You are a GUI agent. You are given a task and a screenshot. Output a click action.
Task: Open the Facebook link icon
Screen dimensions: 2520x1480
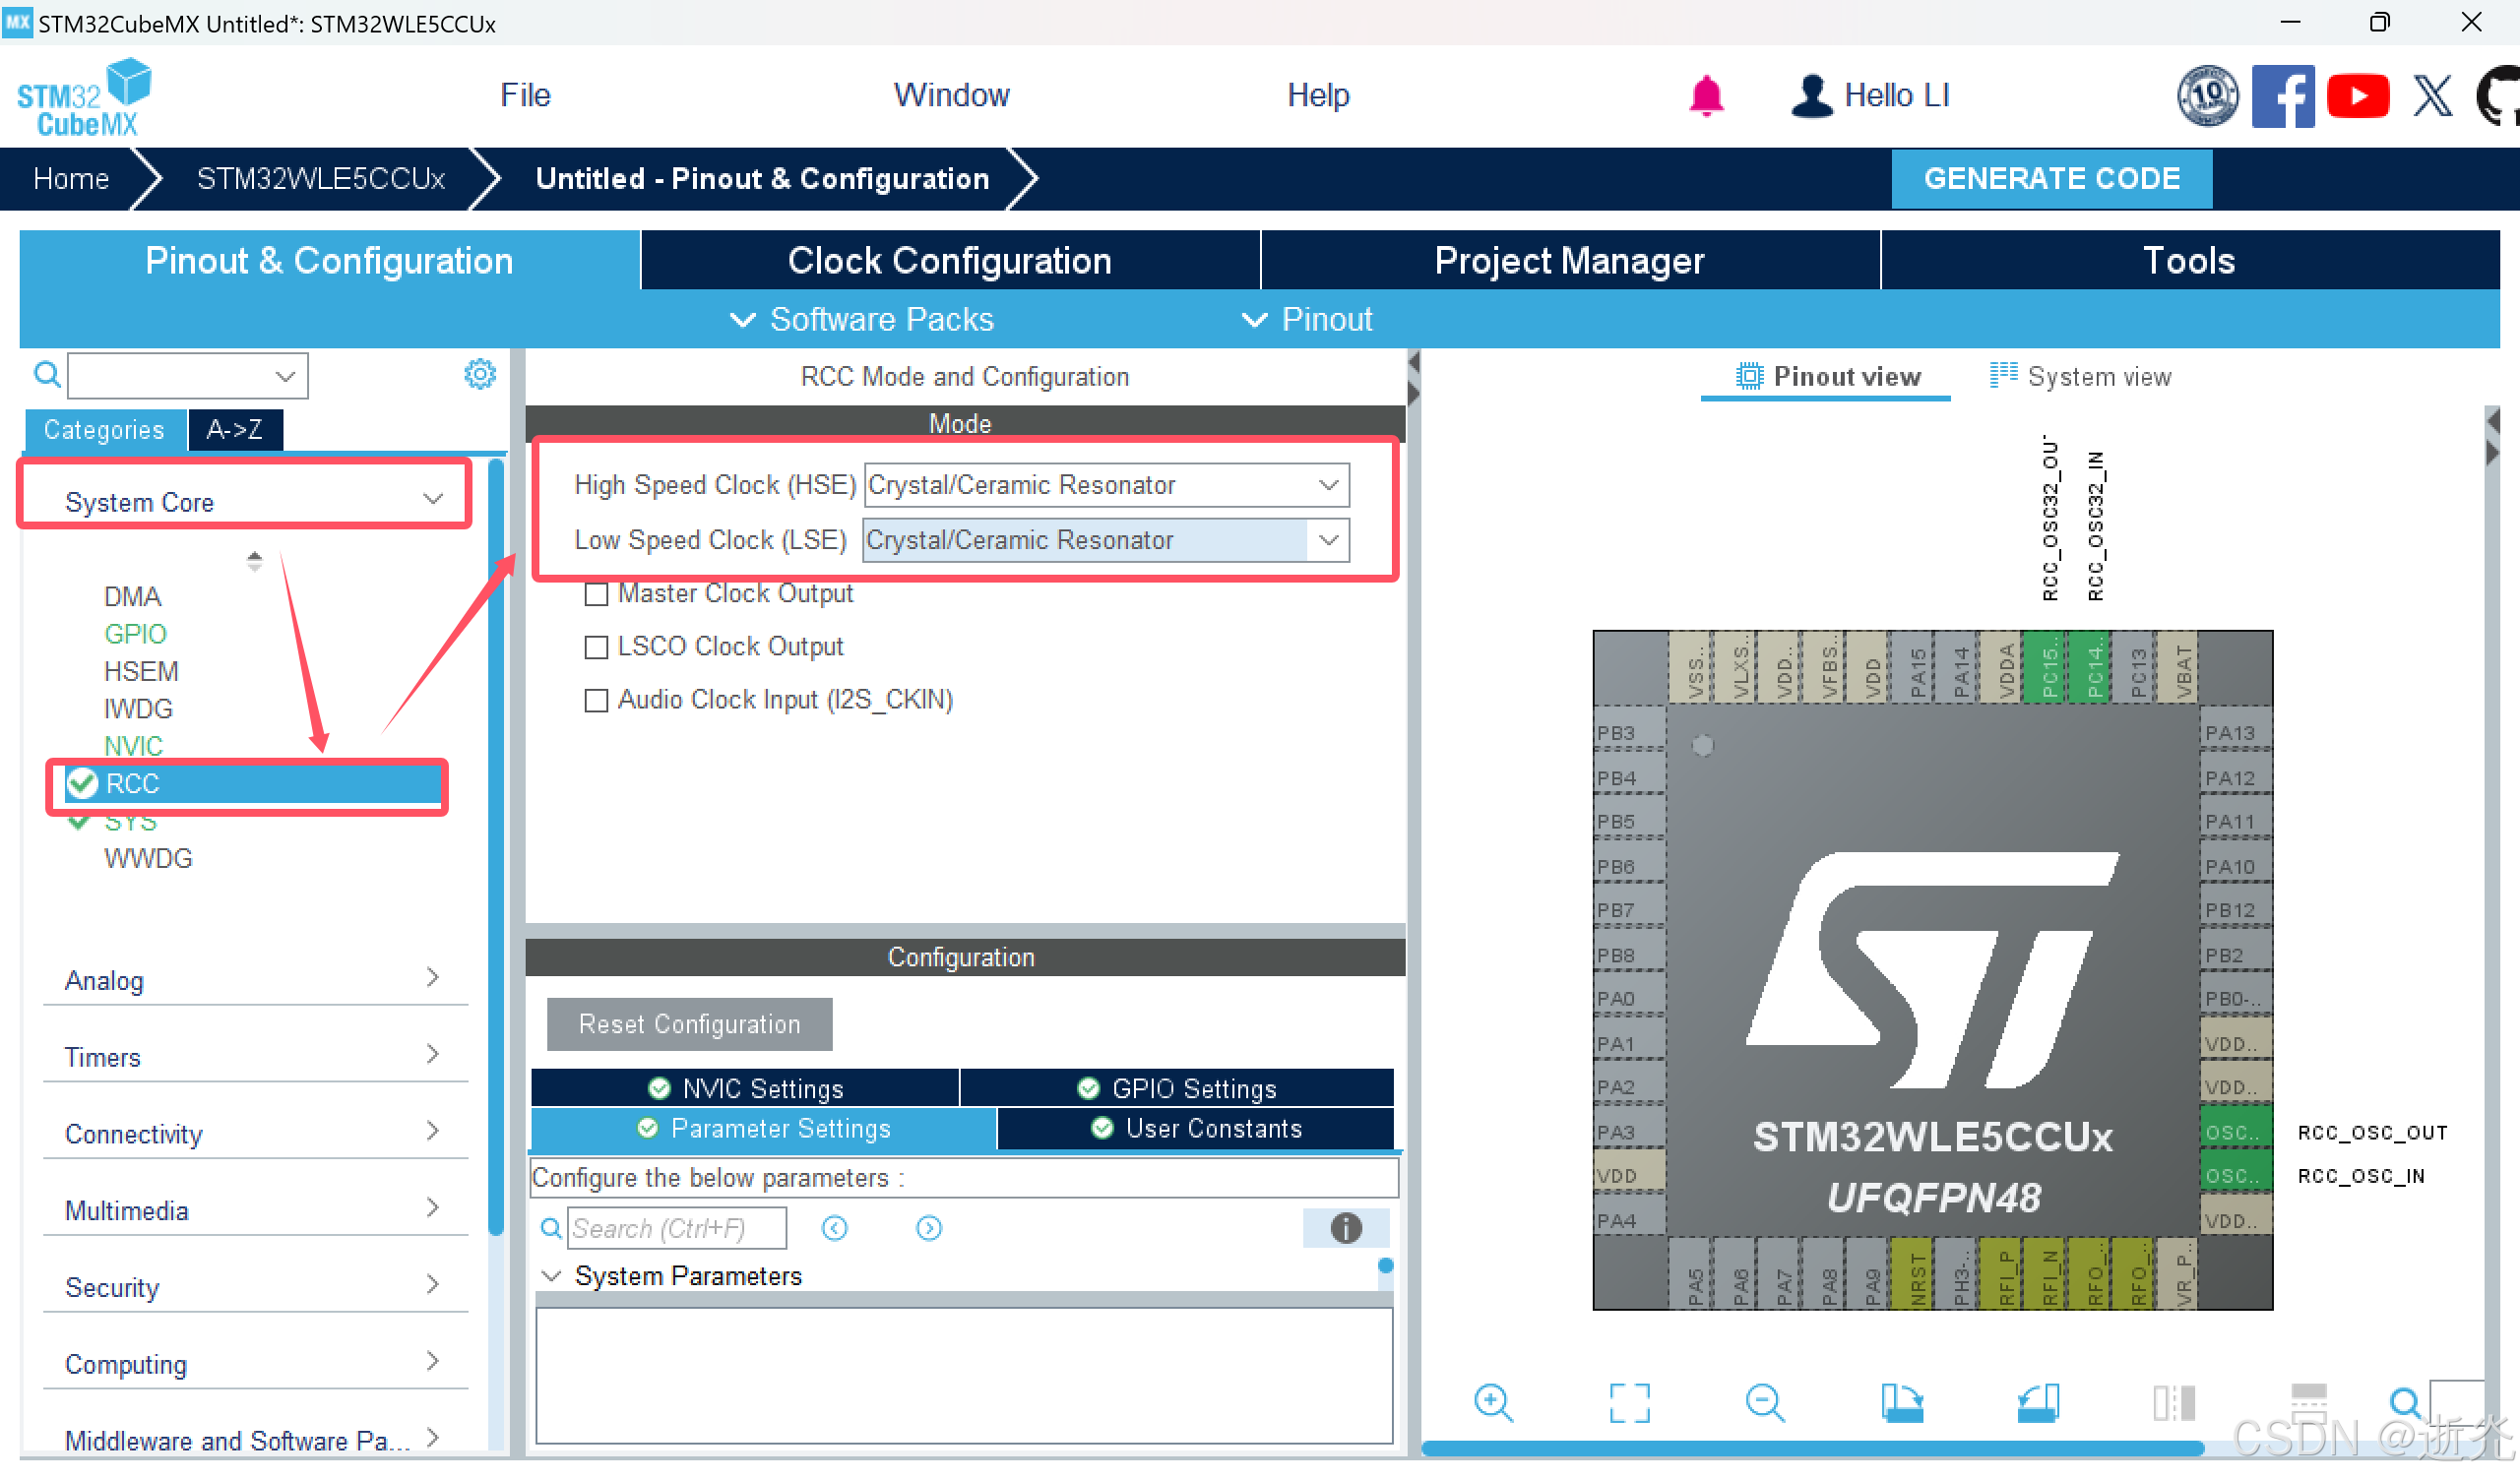[x=2282, y=96]
